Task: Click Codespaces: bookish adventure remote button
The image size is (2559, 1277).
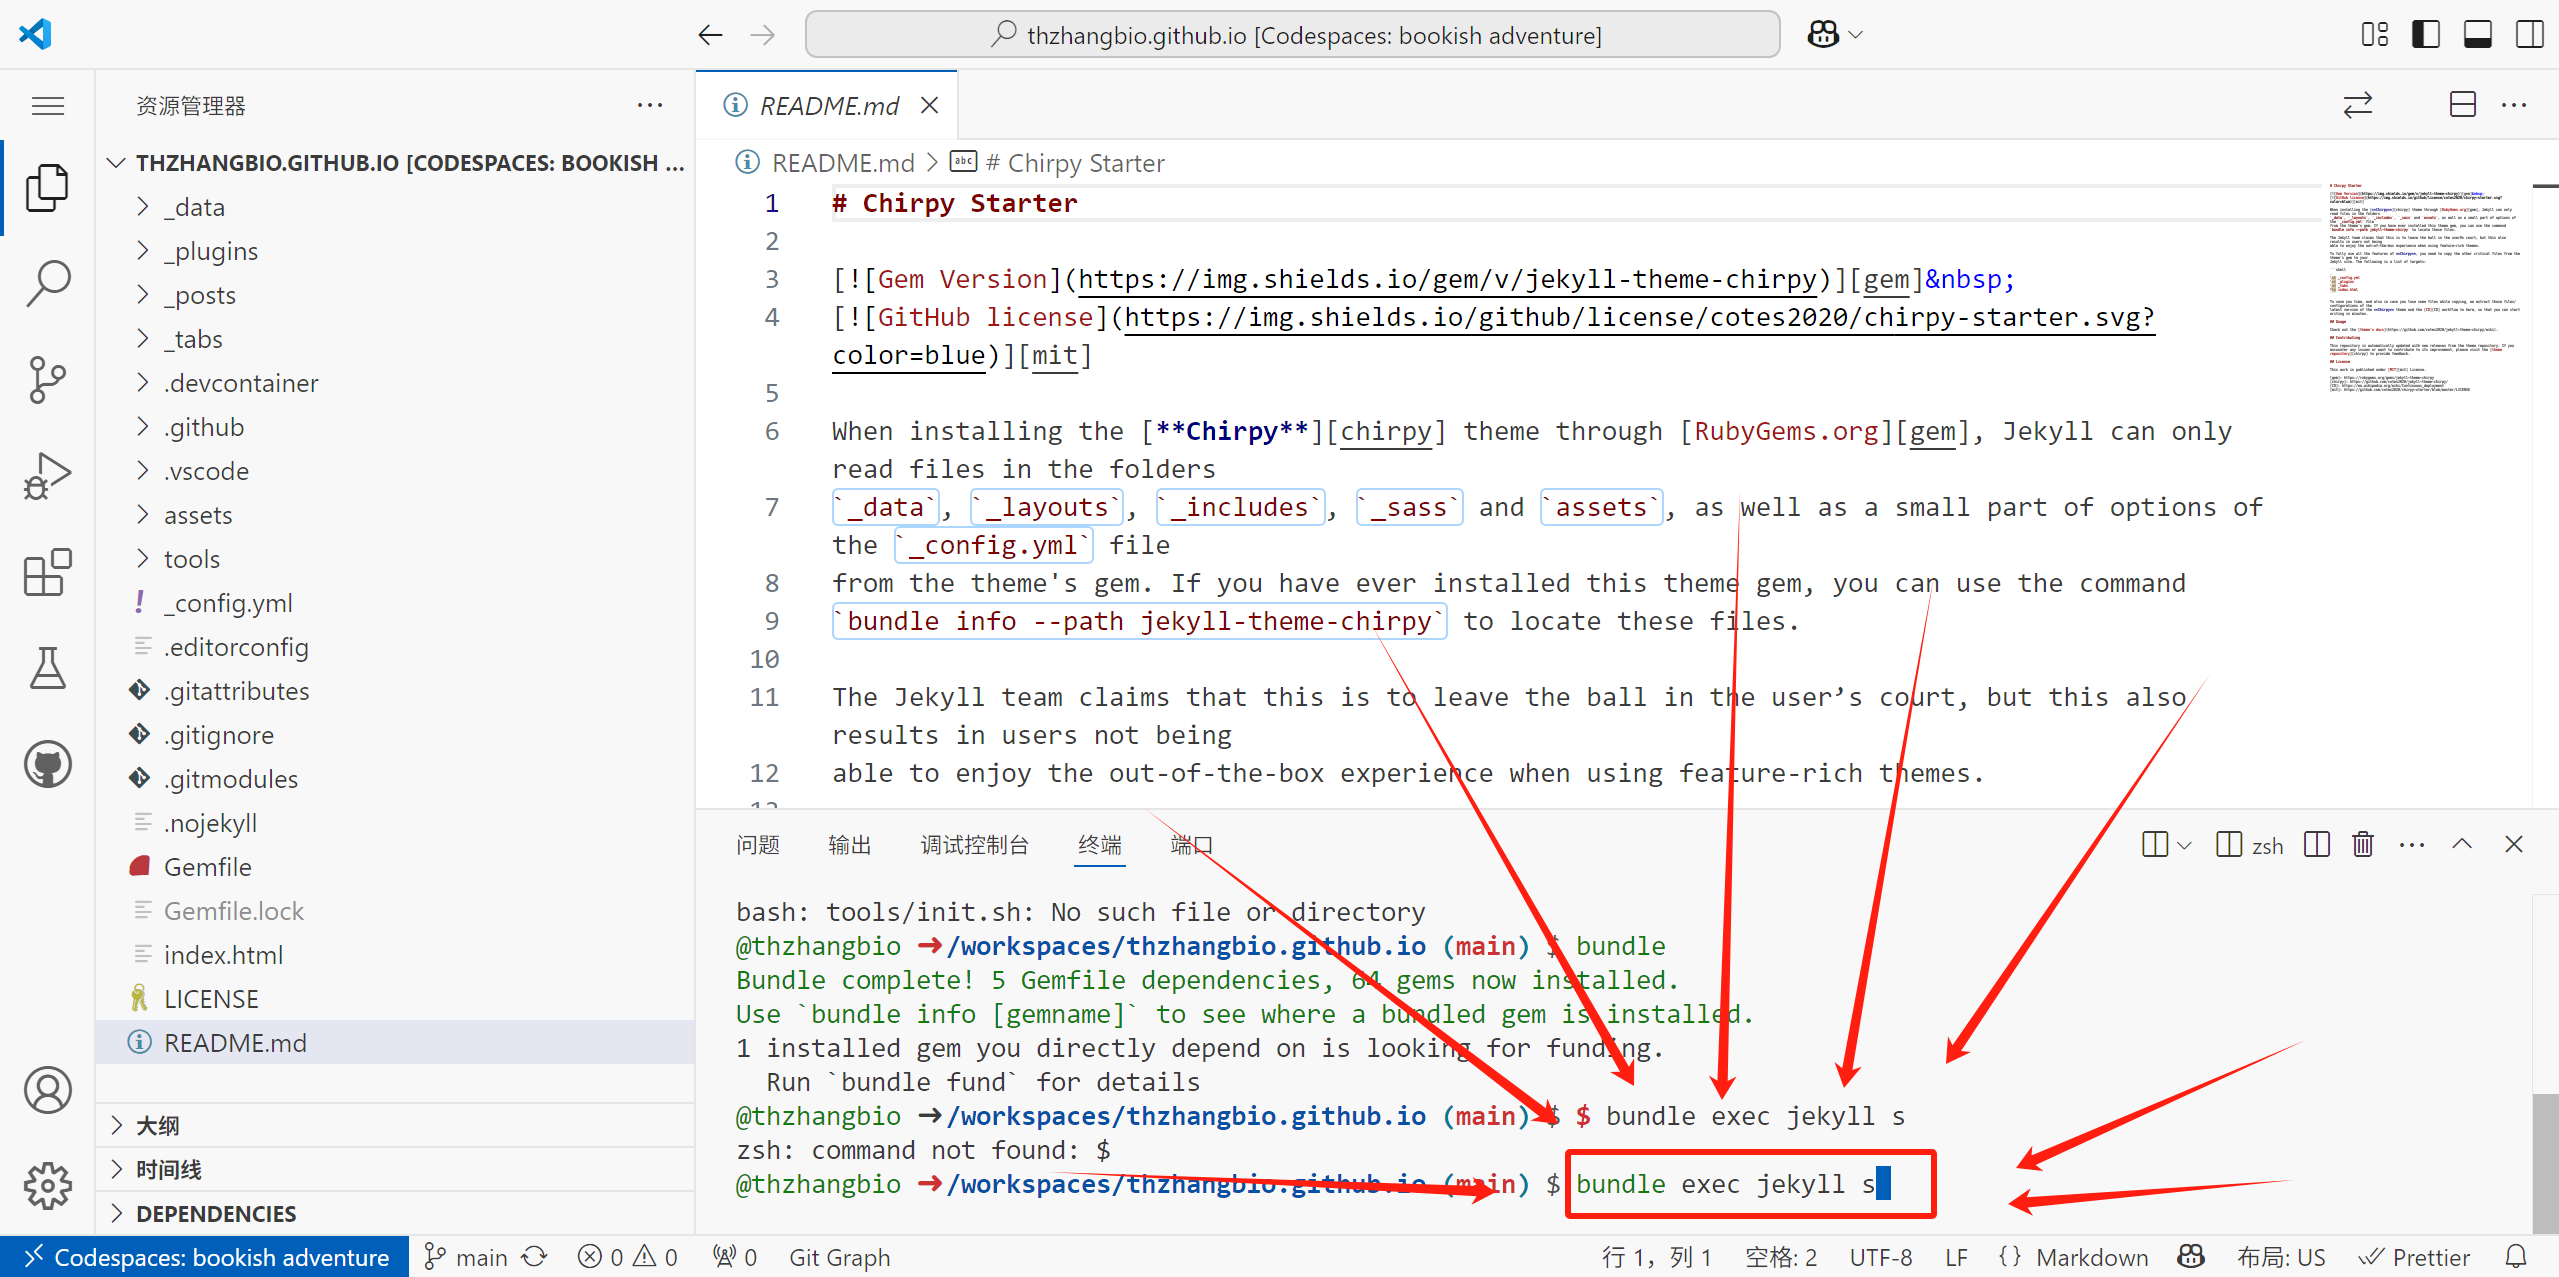Action: tap(205, 1257)
